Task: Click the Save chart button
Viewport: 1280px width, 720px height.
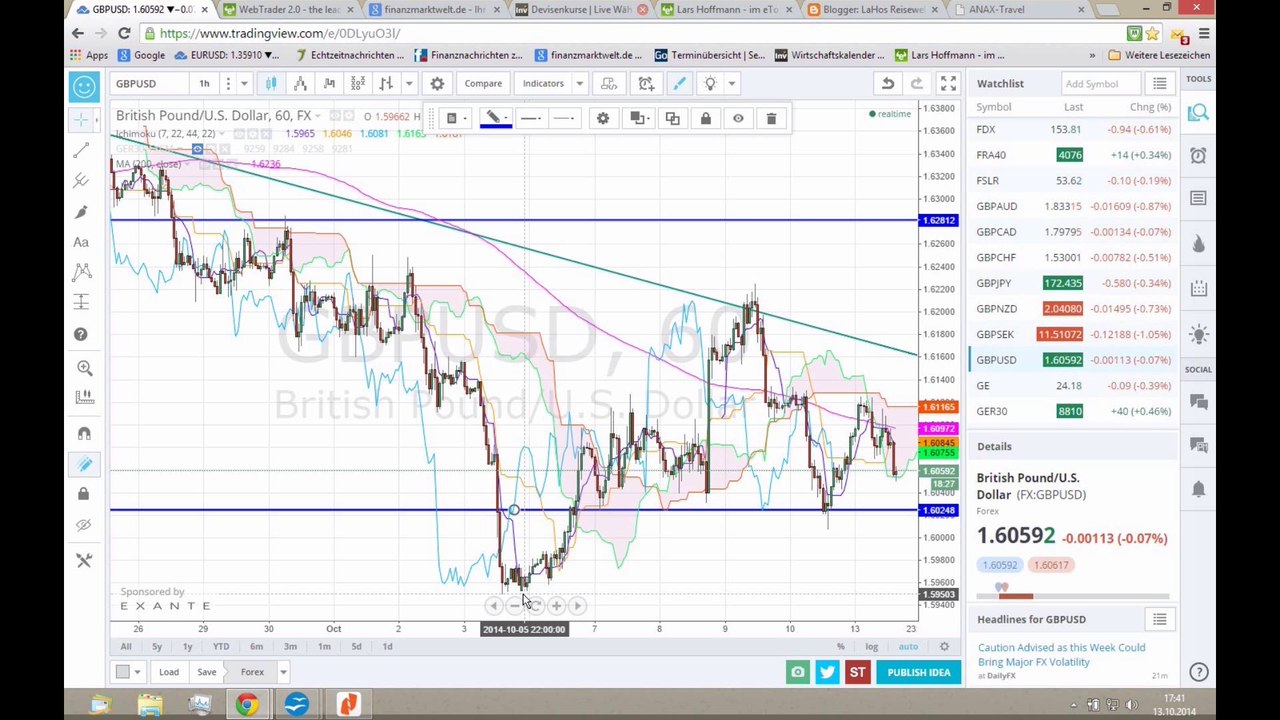Action: [206, 672]
